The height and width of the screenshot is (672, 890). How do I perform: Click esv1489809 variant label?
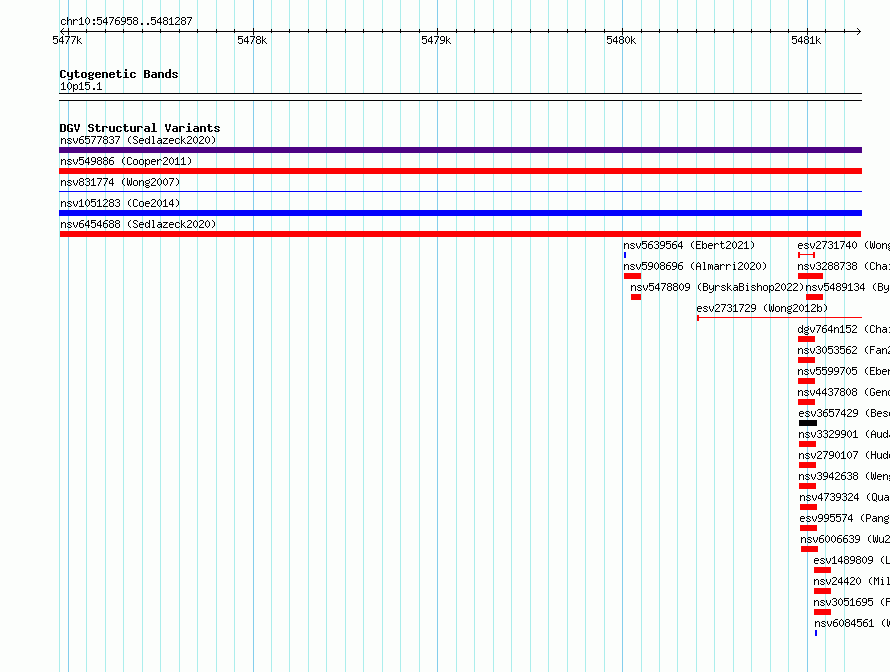click(x=851, y=560)
